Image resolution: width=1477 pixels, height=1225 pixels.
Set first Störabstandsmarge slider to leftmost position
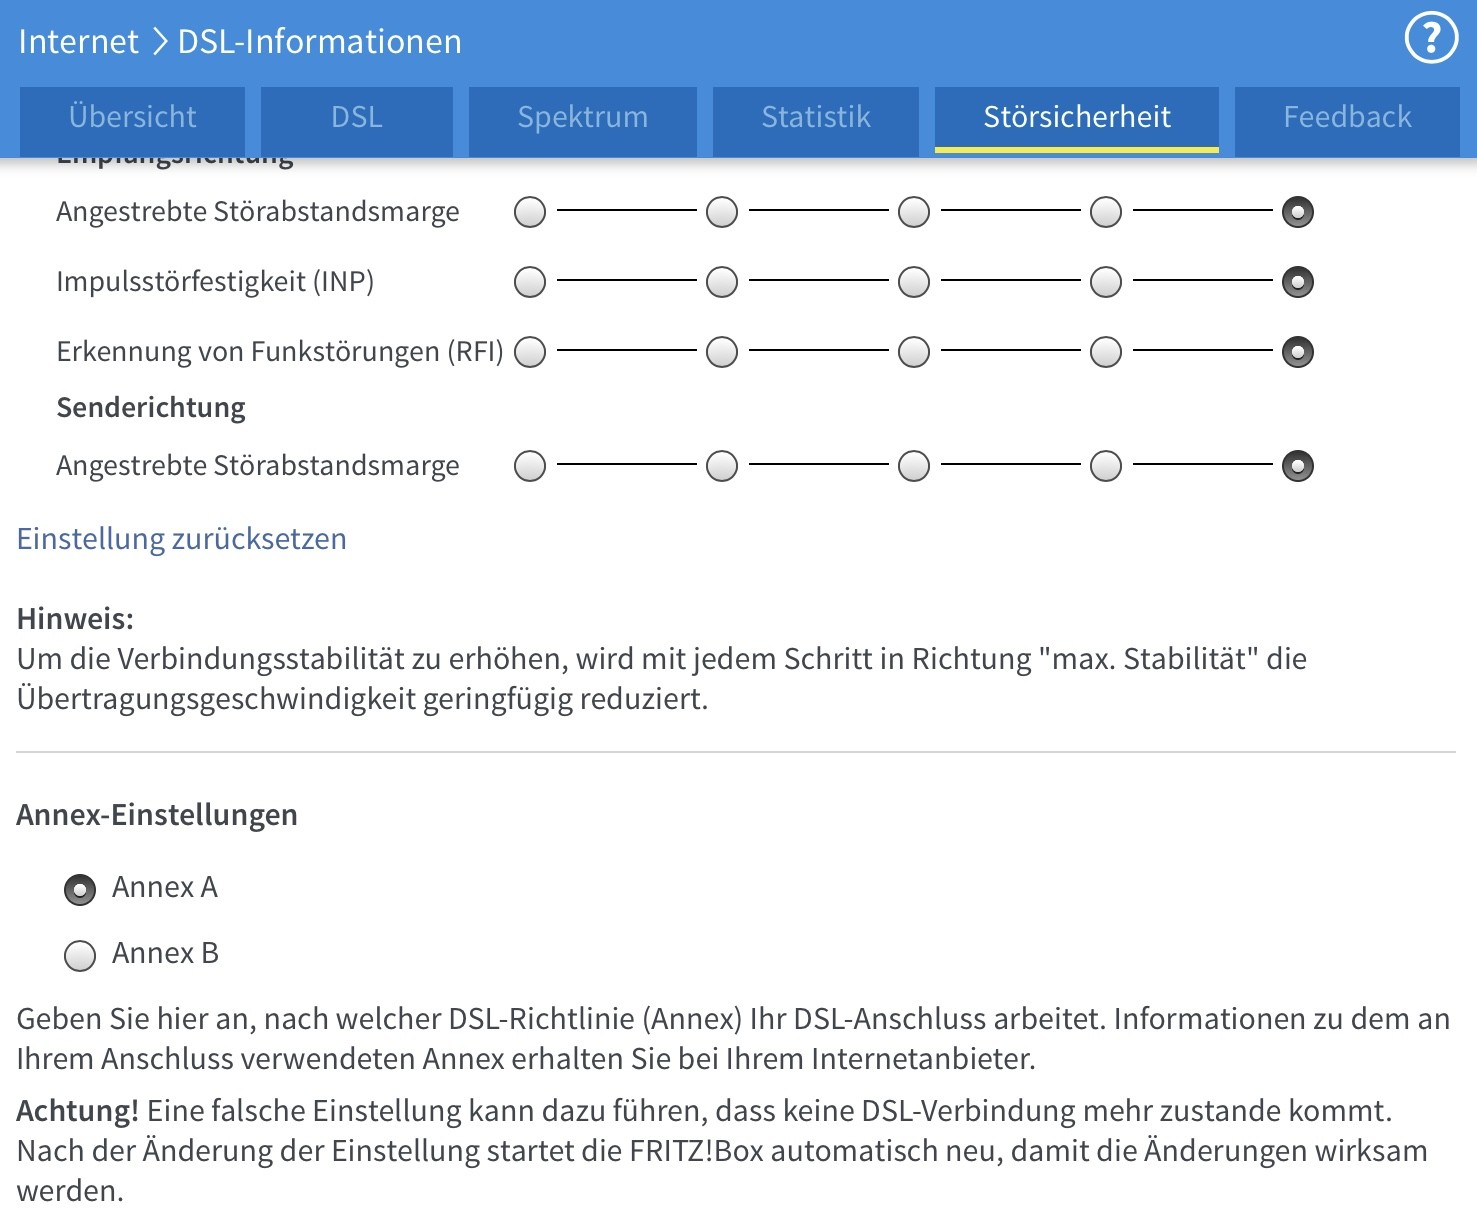tap(530, 212)
